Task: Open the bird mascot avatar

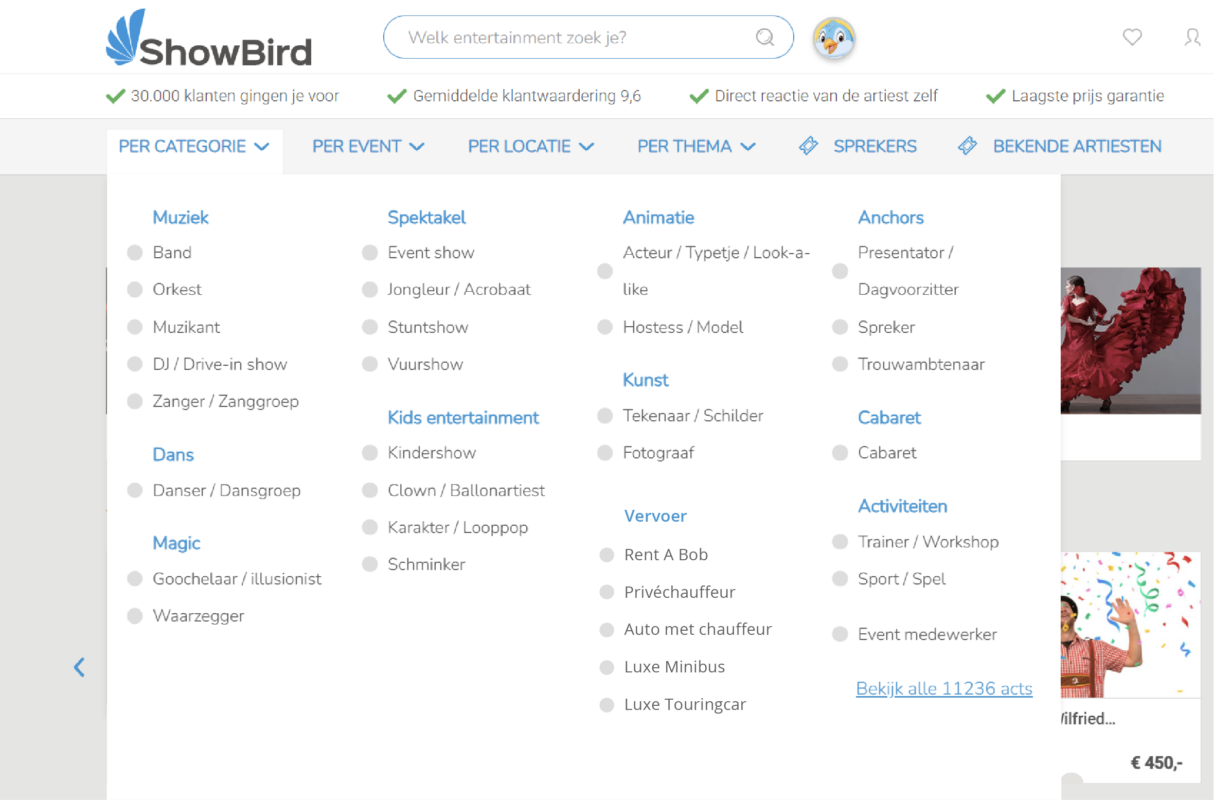Action: pyautogui.click(x=834, y=39)
